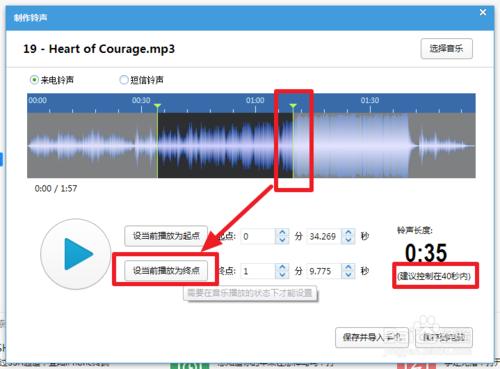Click the 0:35 ringtone length value
The width and height of the screenshot is (500, 369).
(x=426, y=253)
